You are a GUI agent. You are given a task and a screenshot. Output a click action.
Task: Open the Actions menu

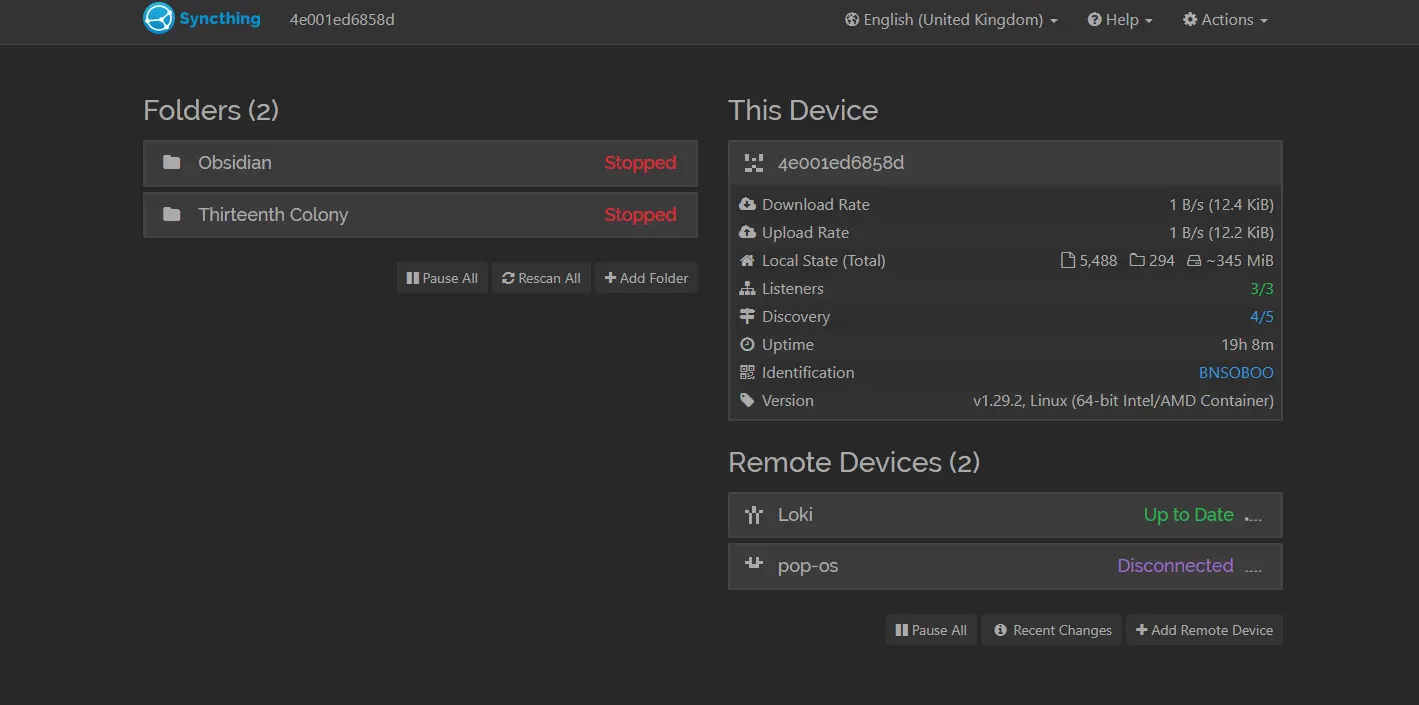(x=1225, y=20)
